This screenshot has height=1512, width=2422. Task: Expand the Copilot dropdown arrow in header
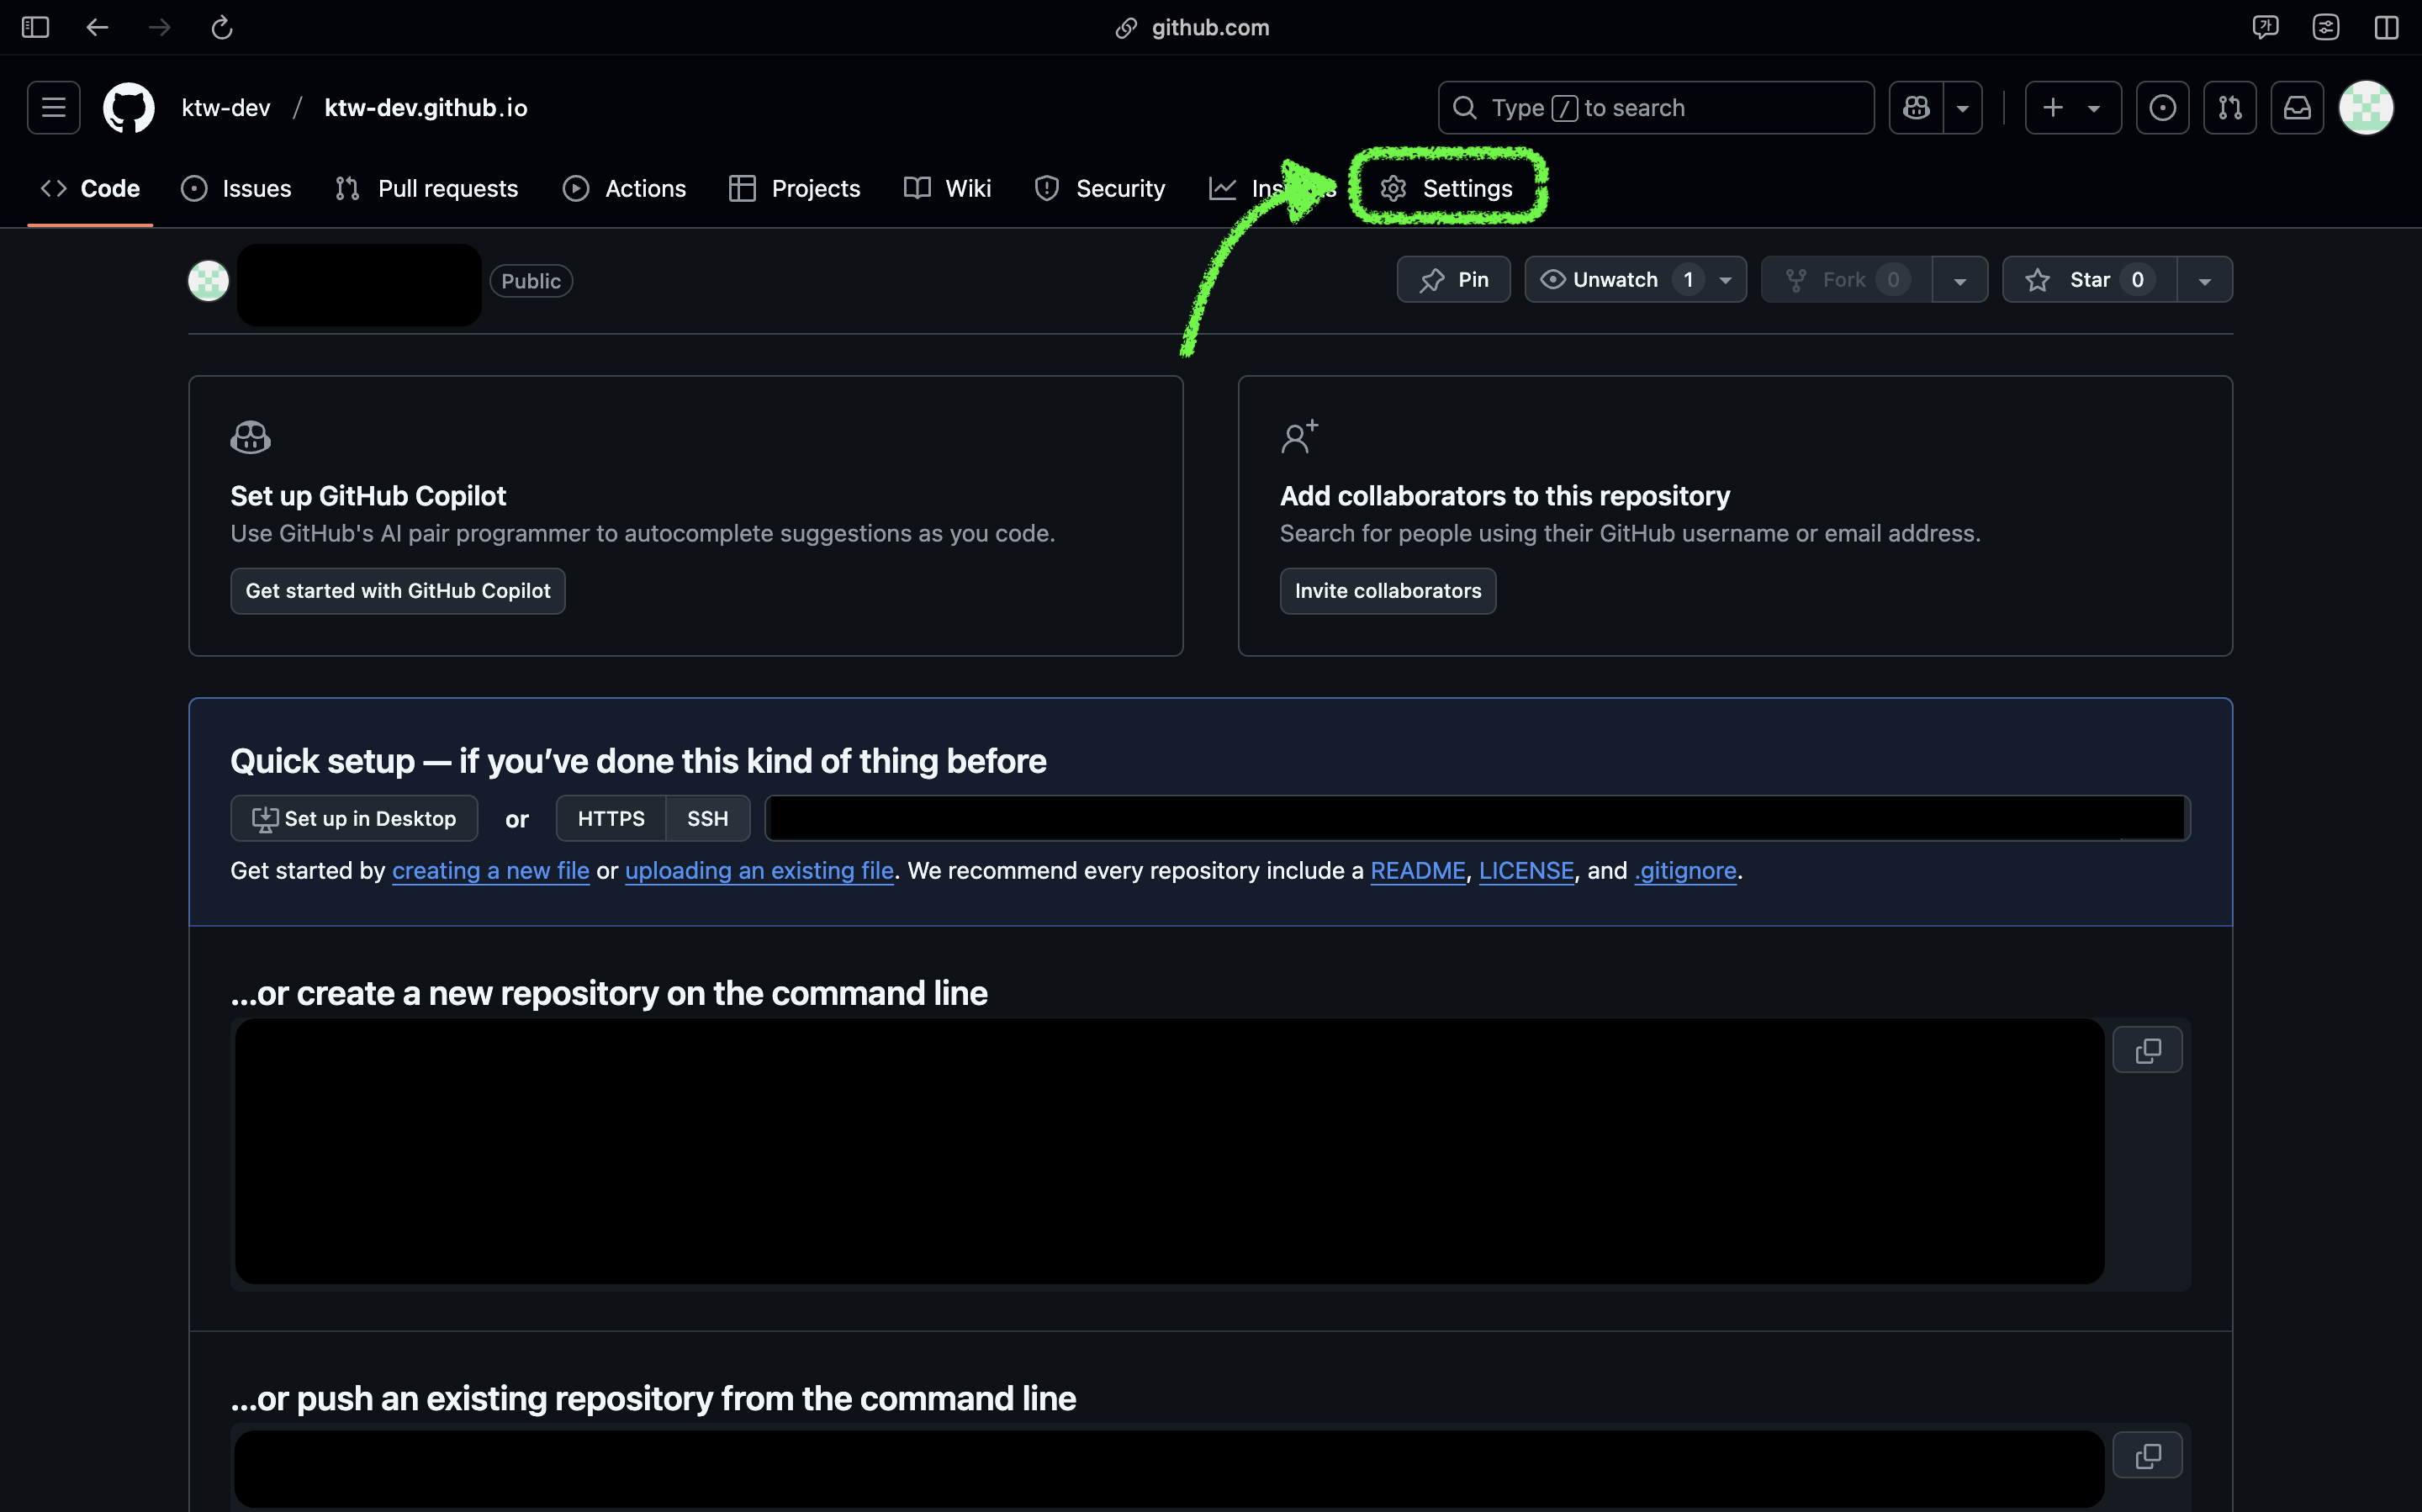pyautogui.click(x=1962, y=107)
